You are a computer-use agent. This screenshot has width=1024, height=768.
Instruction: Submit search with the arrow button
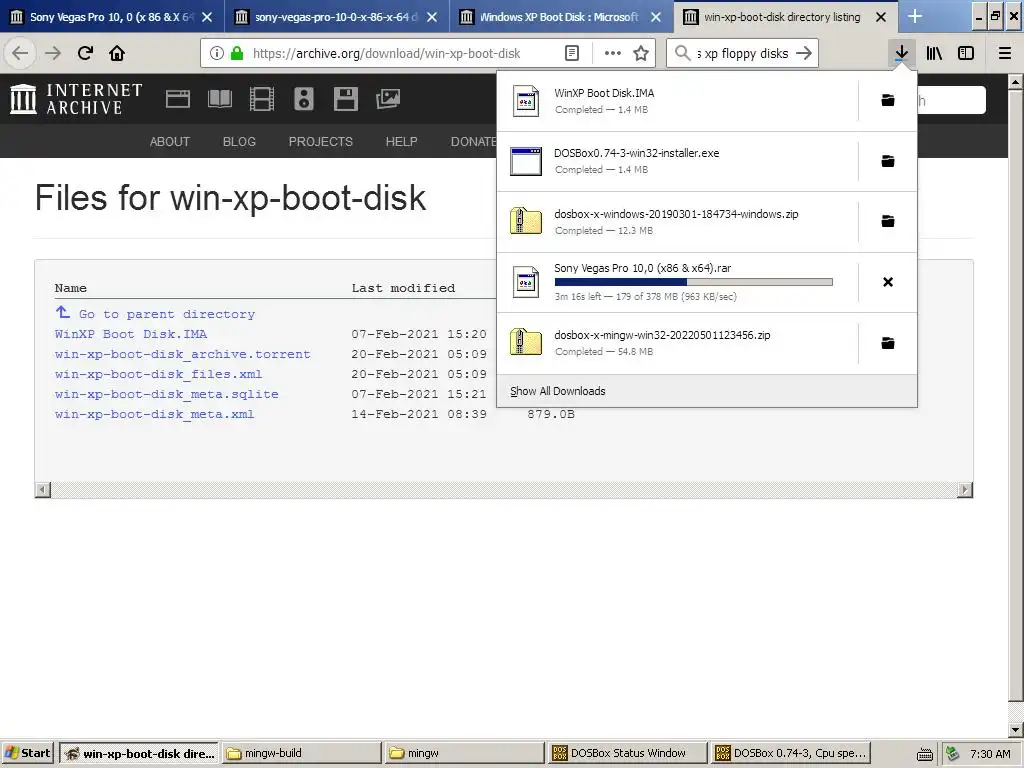(x=804, y=53)
